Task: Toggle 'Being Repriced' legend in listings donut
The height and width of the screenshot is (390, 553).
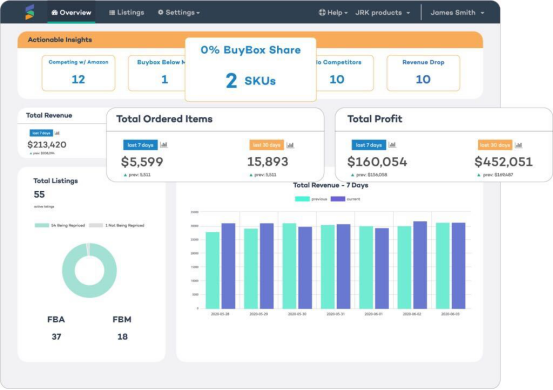Action: click(x=60, y=225)
